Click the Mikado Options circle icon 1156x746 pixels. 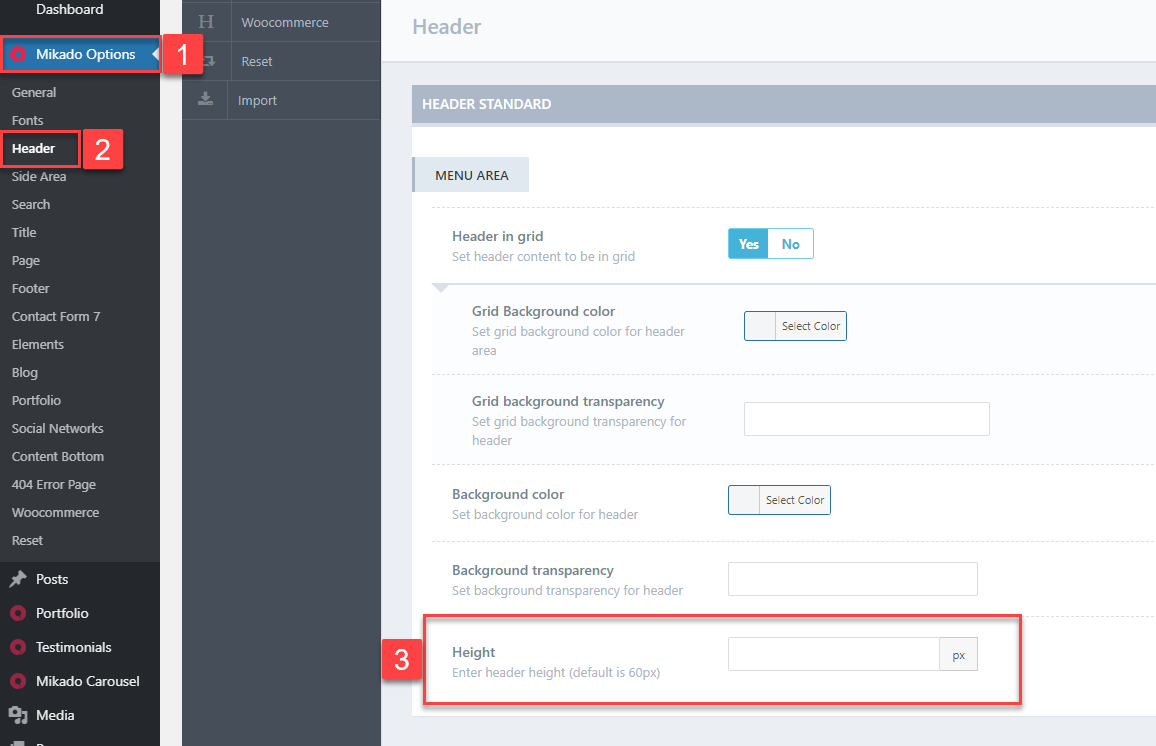18,54
